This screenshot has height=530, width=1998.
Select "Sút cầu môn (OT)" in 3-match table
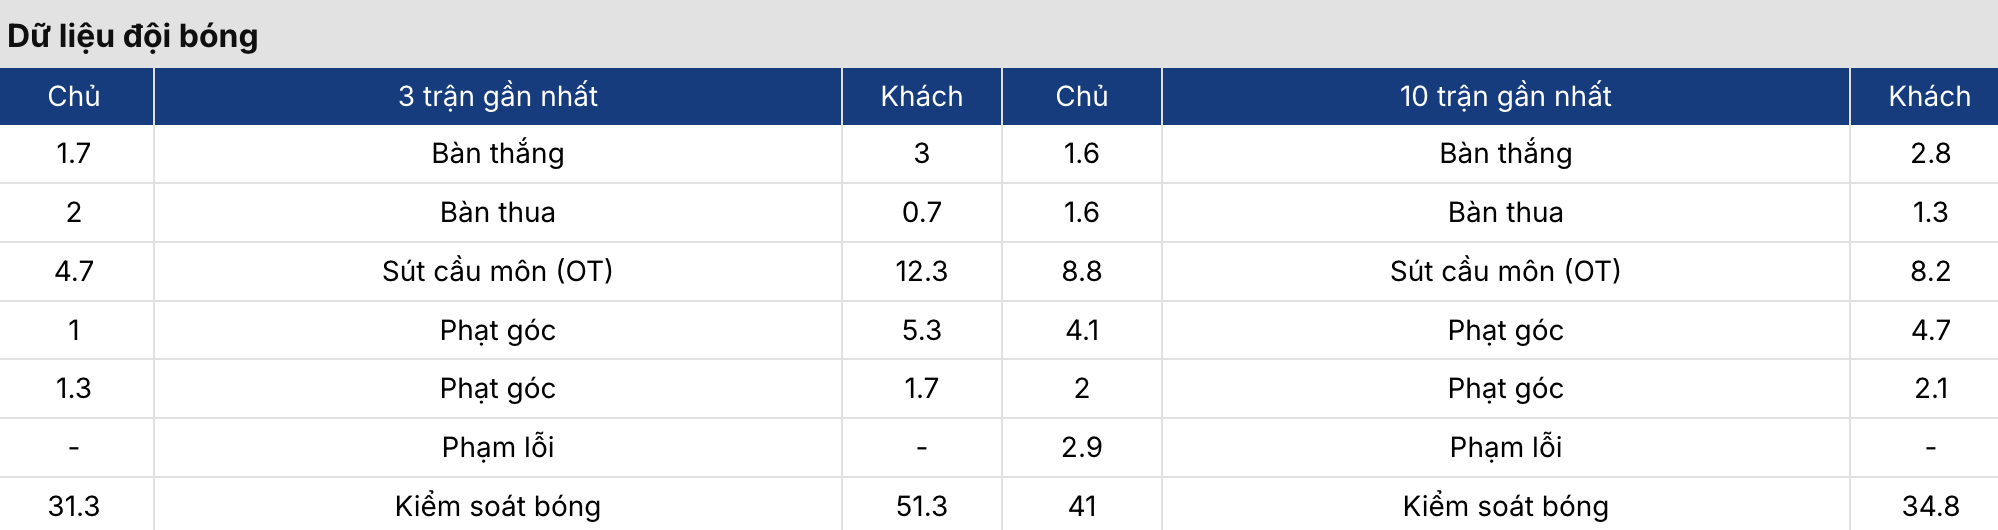pos(497,271)
